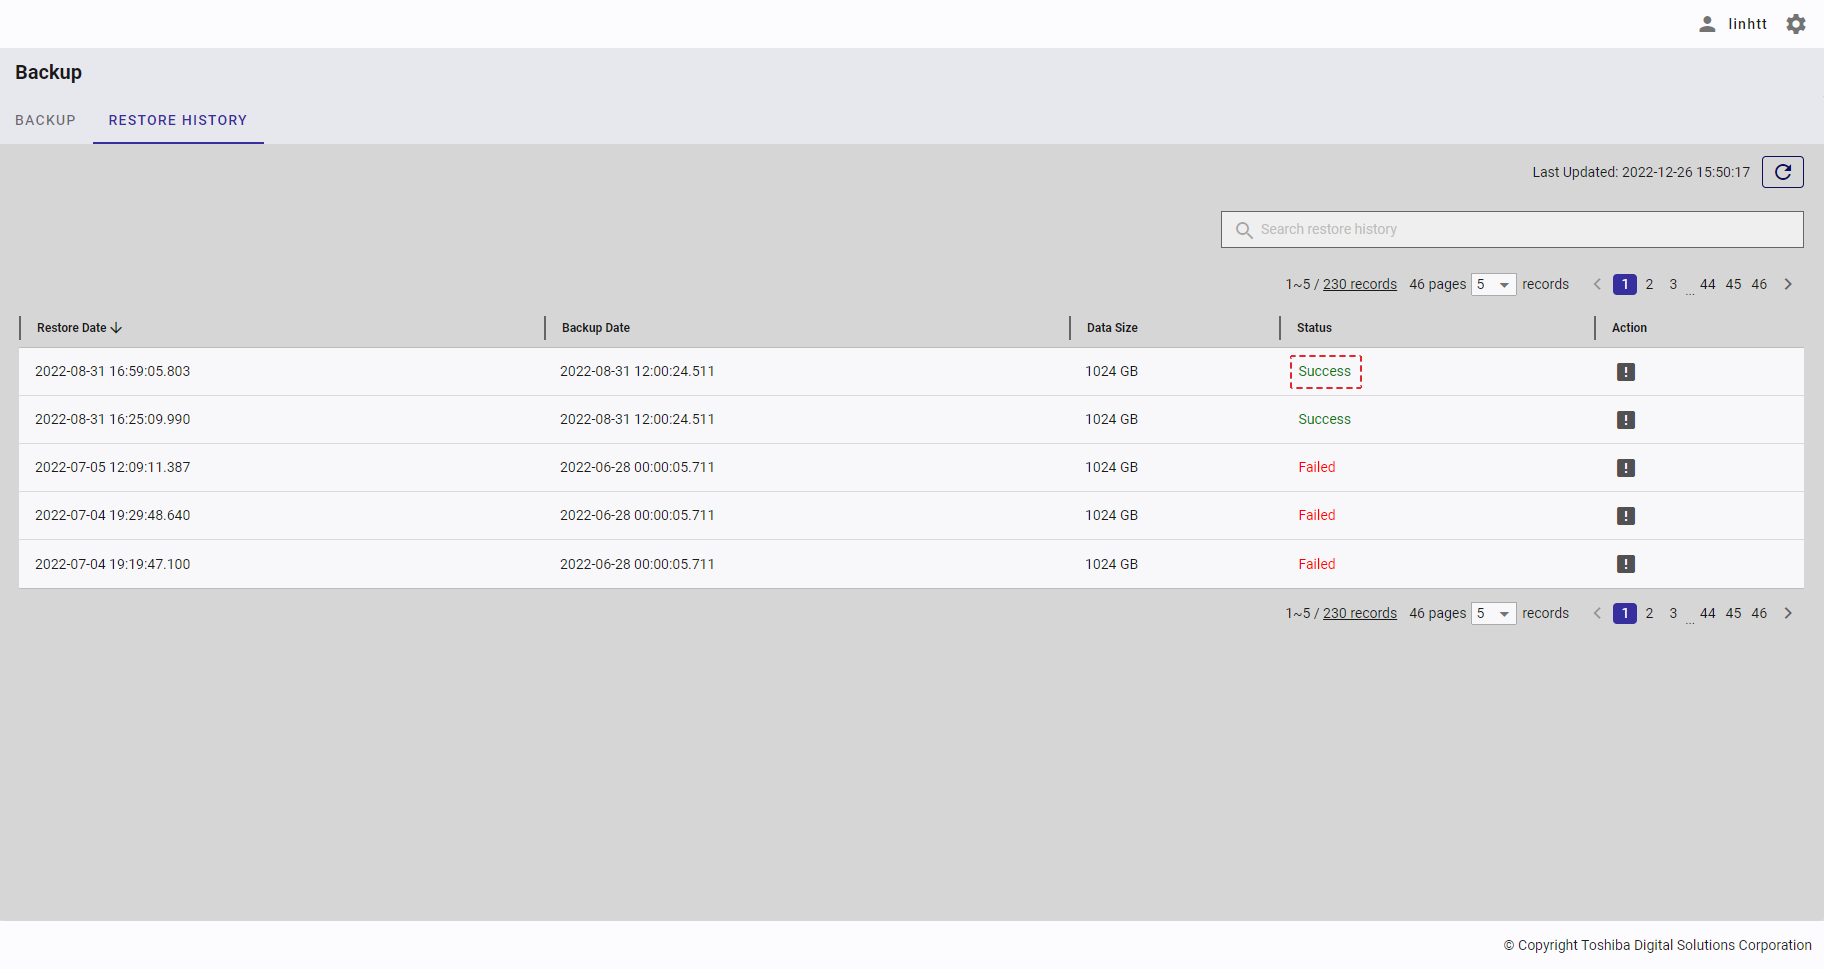The image size is (1824, 969).
Task: Open the settings gear icon
Action: [1796, 24]
